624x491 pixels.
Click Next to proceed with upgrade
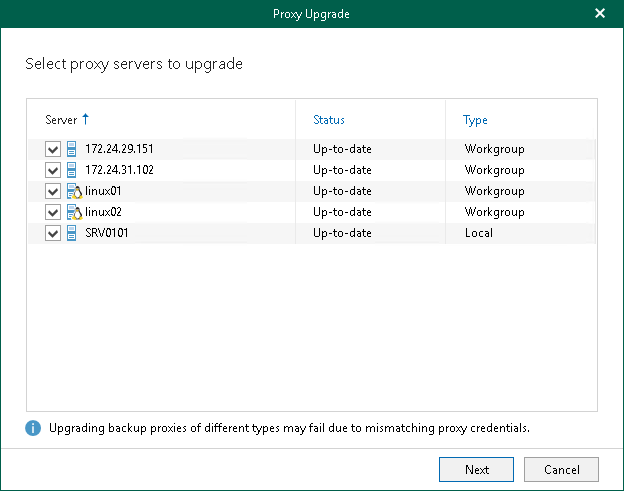(x=476, y=470)
